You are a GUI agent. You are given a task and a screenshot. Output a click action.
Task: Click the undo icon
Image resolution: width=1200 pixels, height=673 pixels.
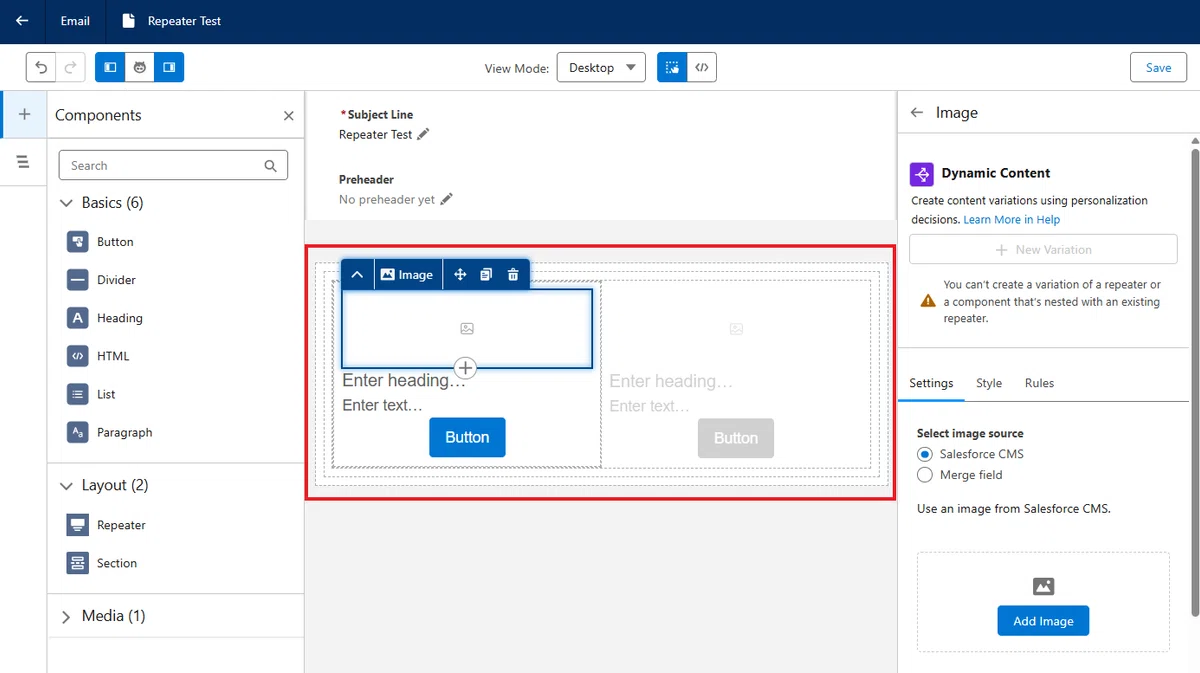click(41, 67)
